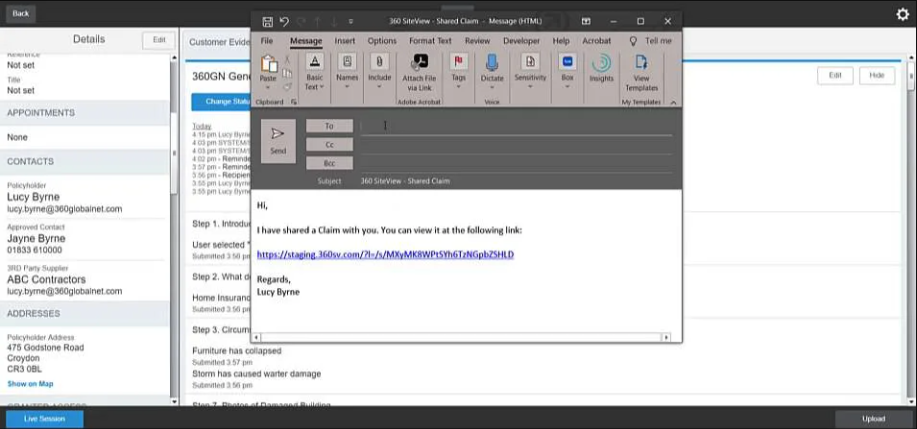Screen dimensions: 917x429
Task: Open the settings gear in 360 SiteView
Action: [902, 15]
